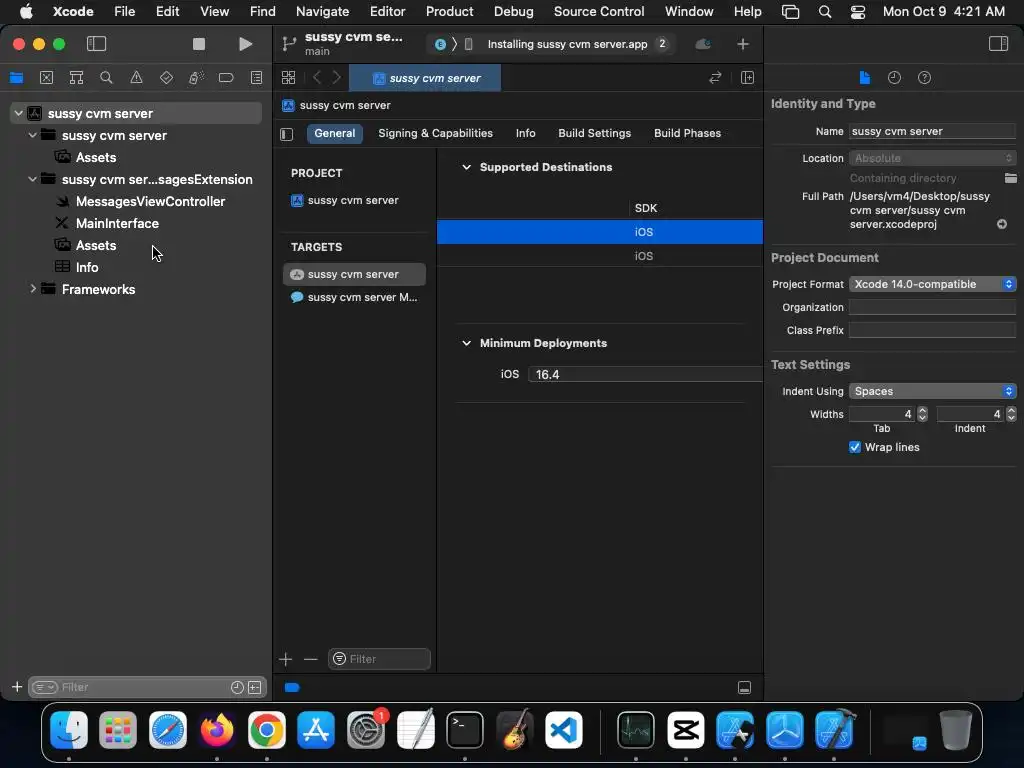Viewport: 1024px width, 768px height.
Task: Collapse Supported Destinations section
Action: click(466, 167)
